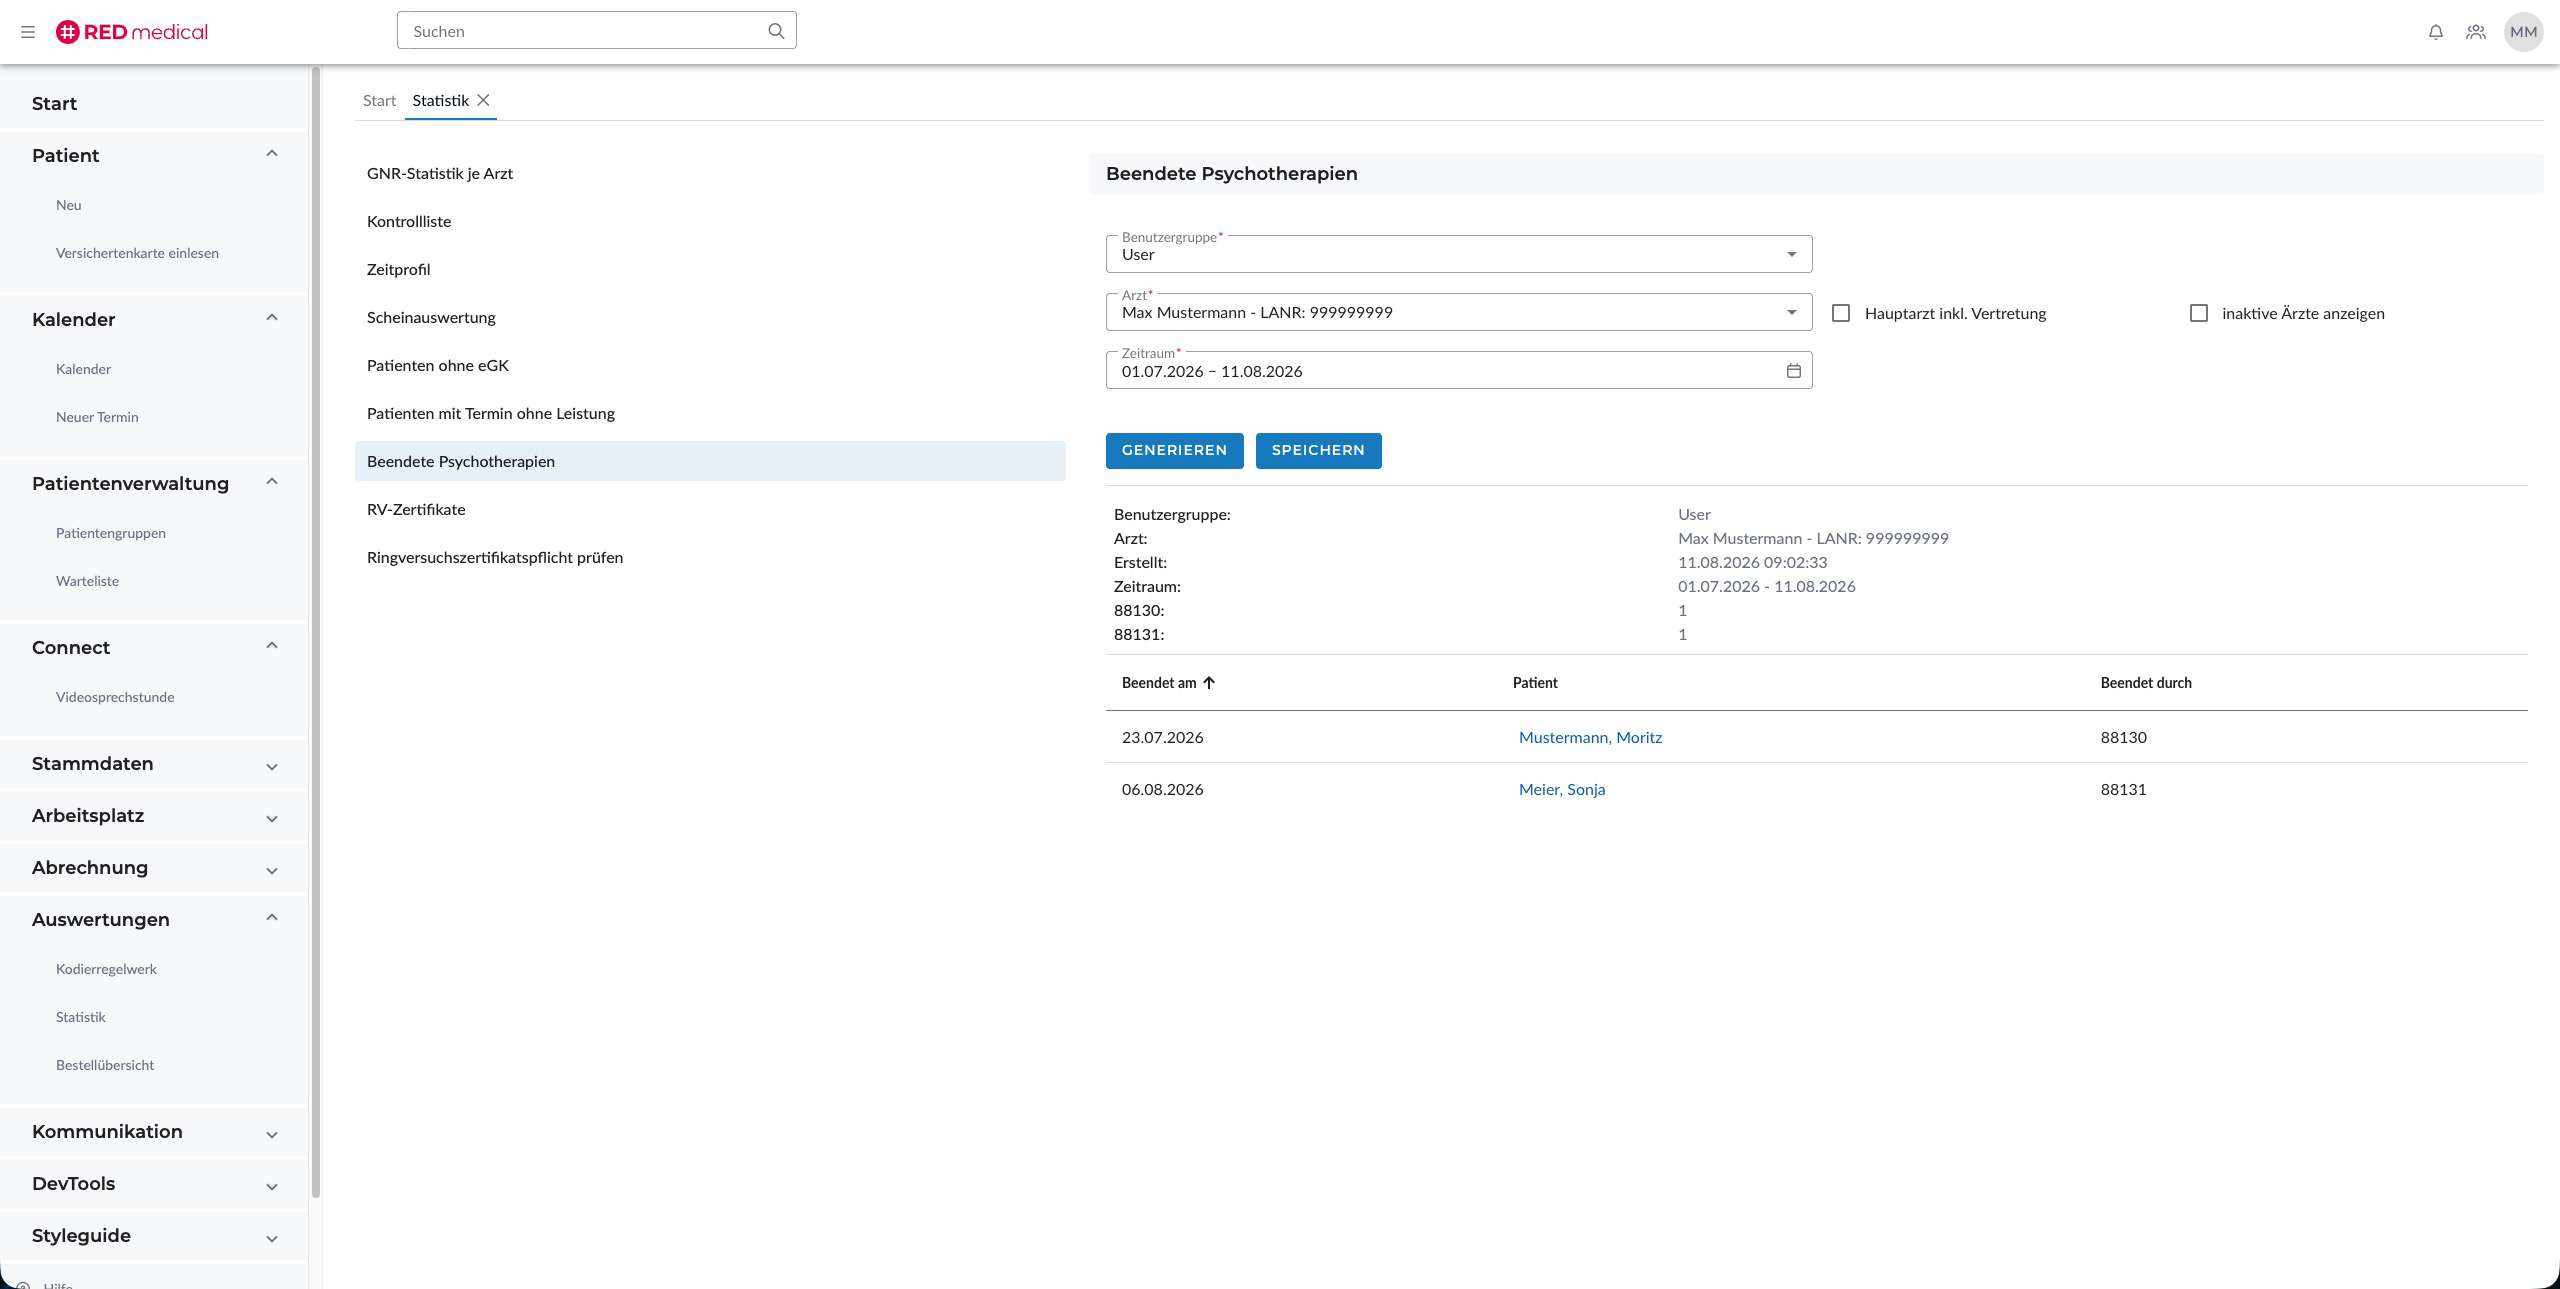
Task: Open the notifications bell
Action: [x=2436, y=32]
